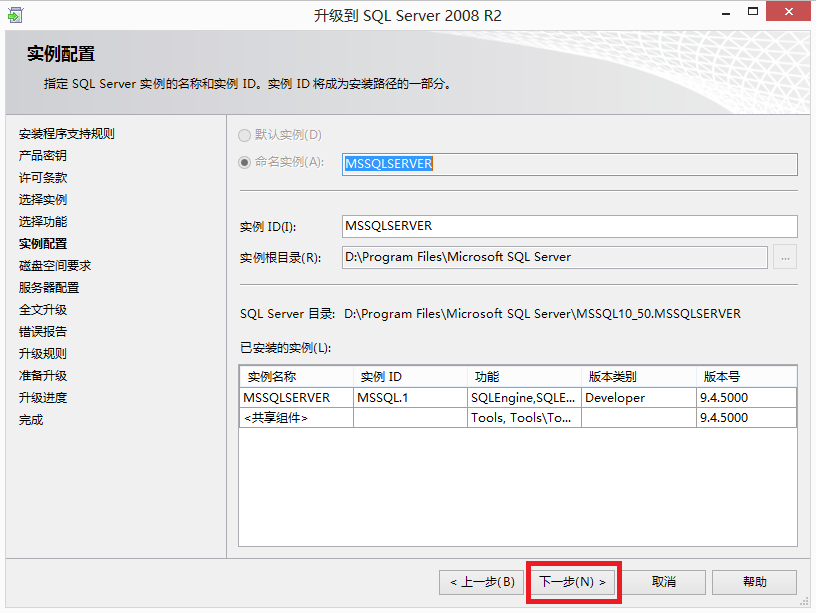Select 全文升级 step in sidebar

(43, 310)
